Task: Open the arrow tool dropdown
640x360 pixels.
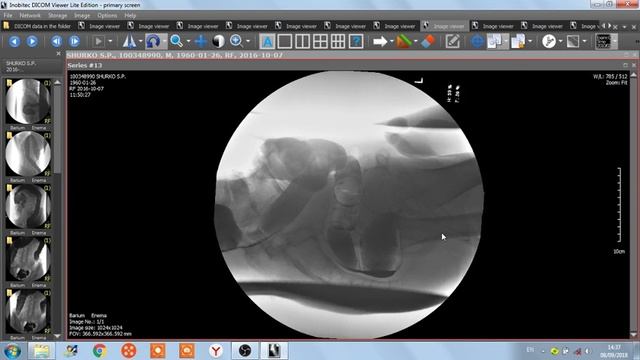Action: pyautogui.click(x=391, y=41)
